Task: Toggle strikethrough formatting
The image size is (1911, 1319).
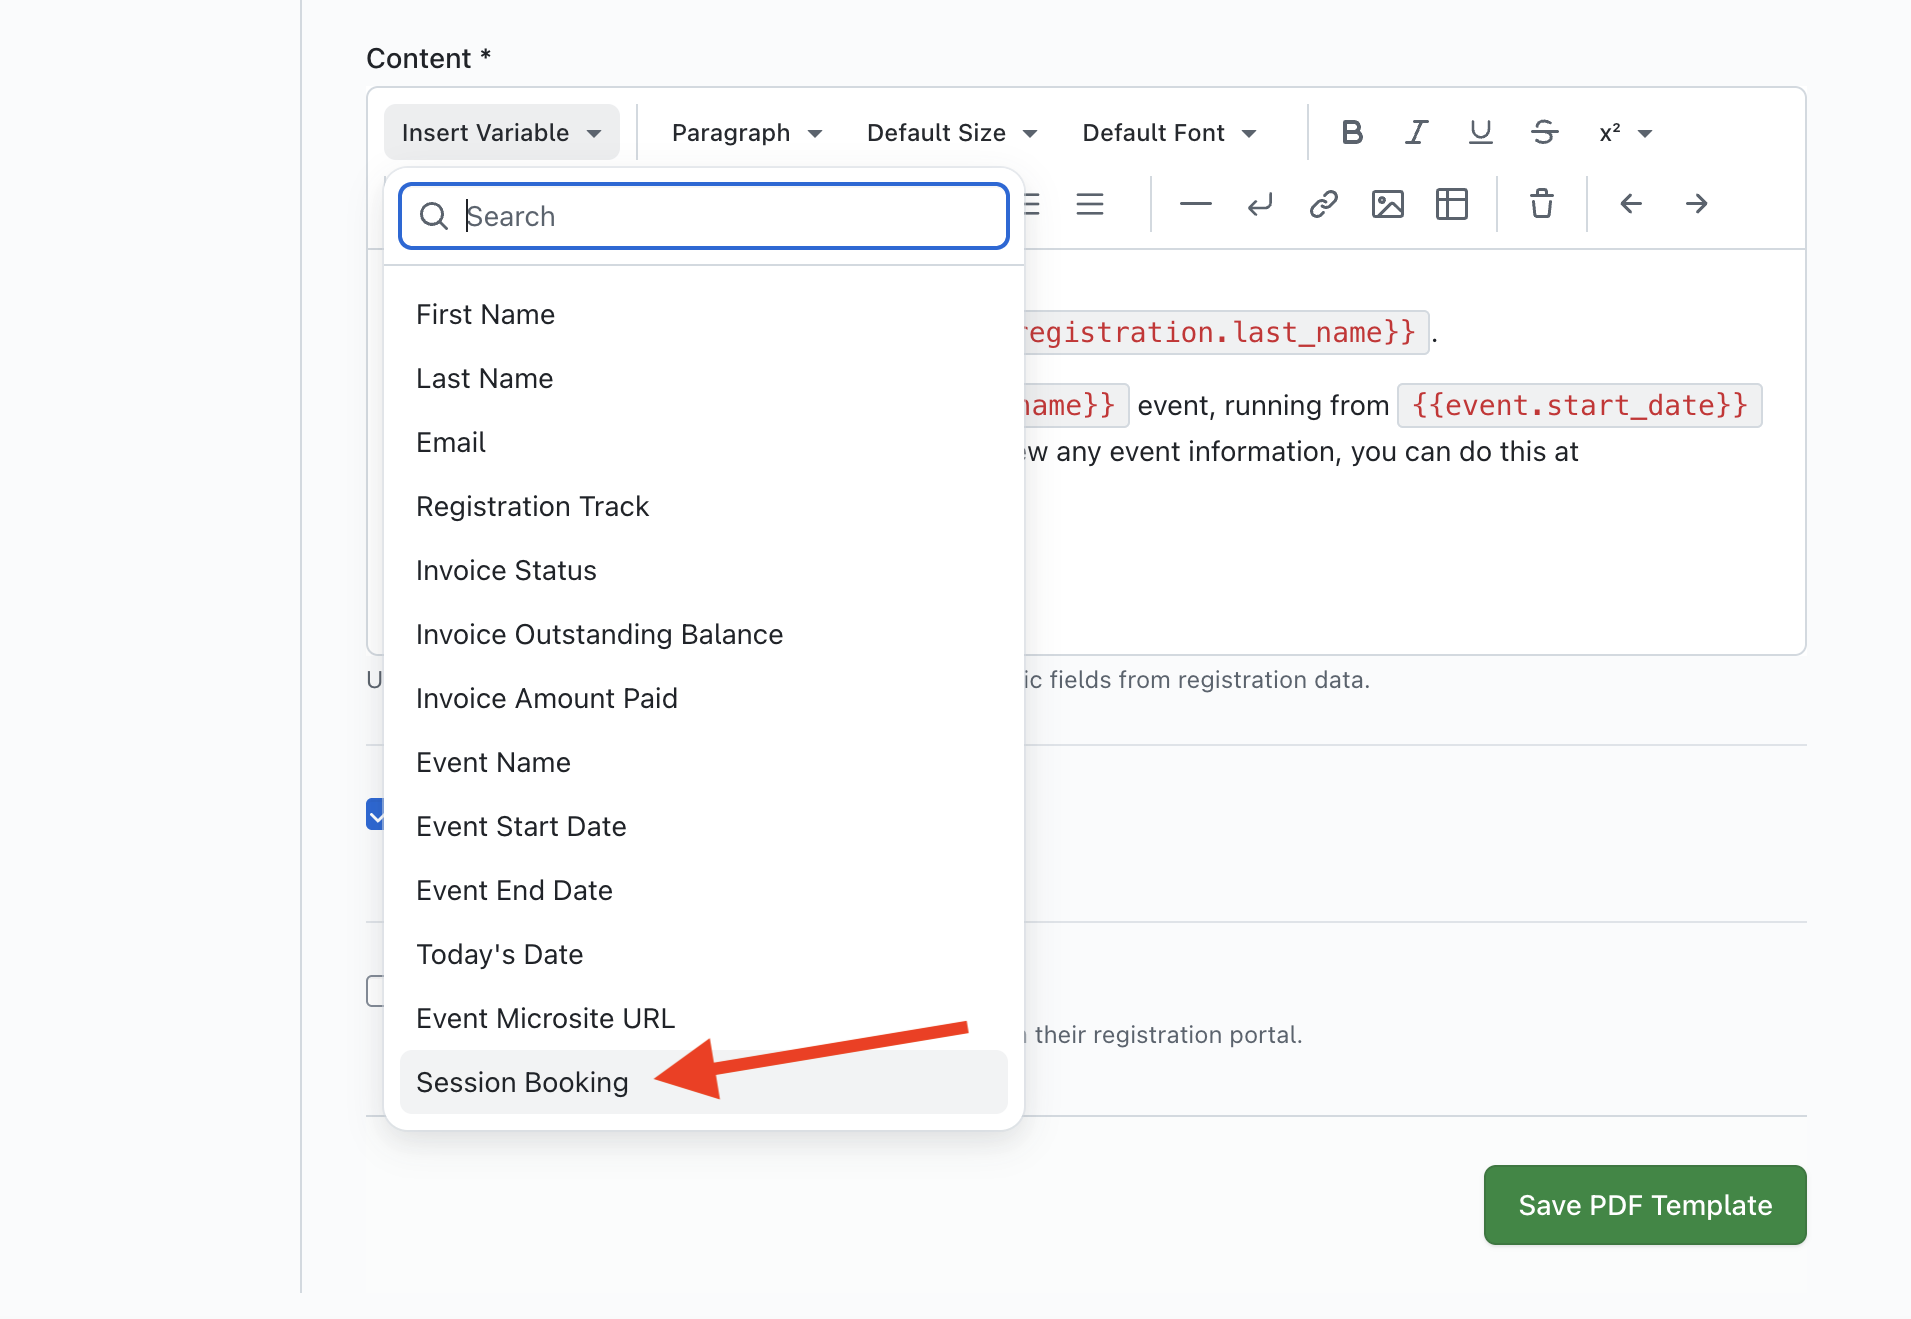Action: [x=1544, y=132]
